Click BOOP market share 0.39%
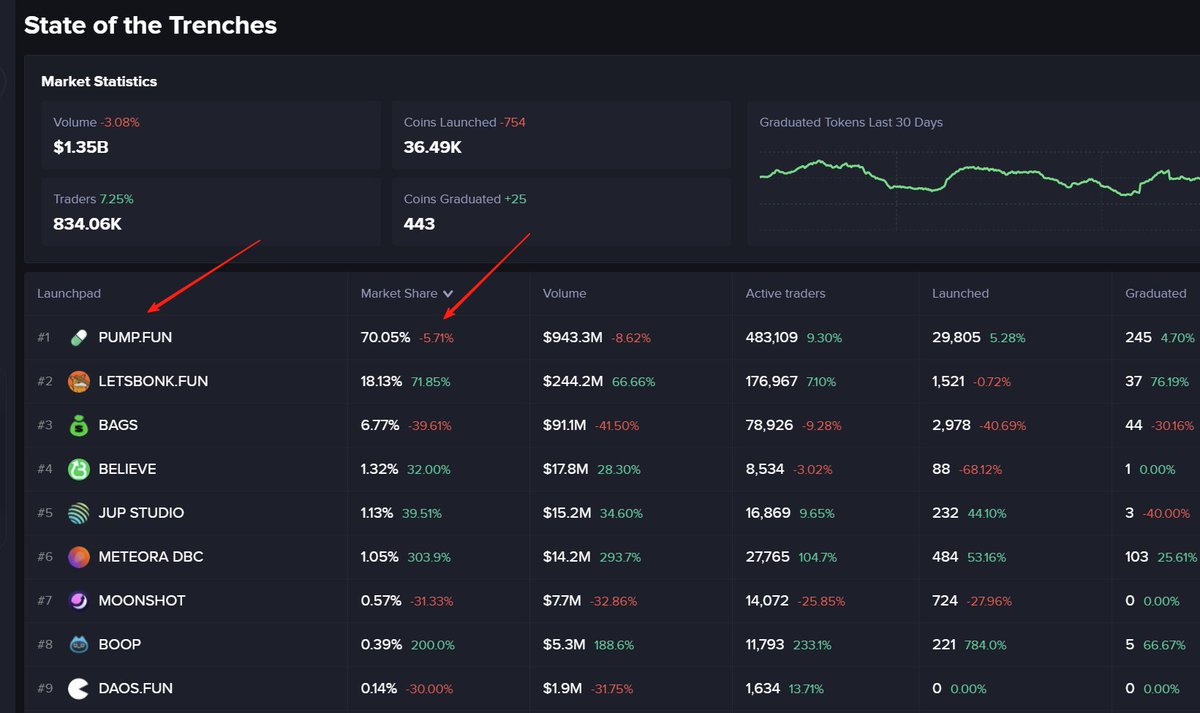Image resolution: width=1200 pixels, height=713 pixels. coord(382,645)
